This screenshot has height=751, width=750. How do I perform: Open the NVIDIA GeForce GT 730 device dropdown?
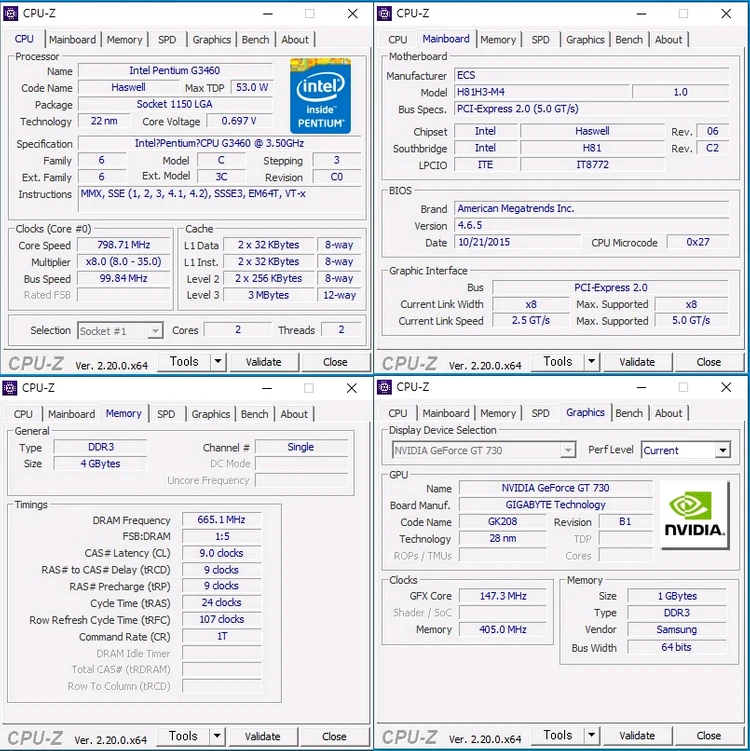point(568,450)
